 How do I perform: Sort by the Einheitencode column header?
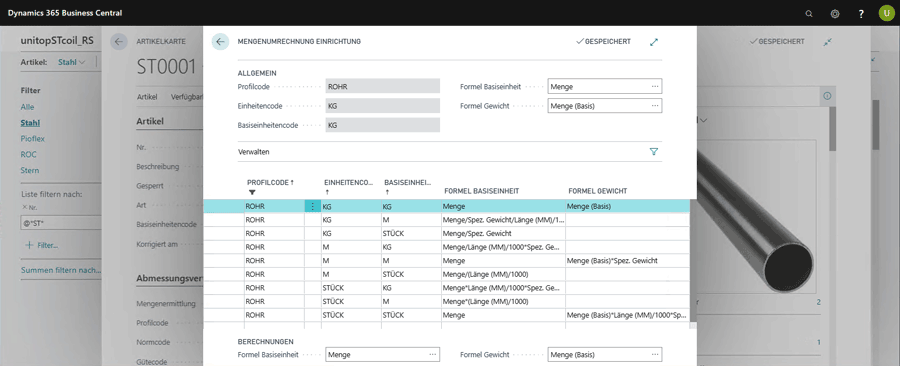tap(347, 182)
